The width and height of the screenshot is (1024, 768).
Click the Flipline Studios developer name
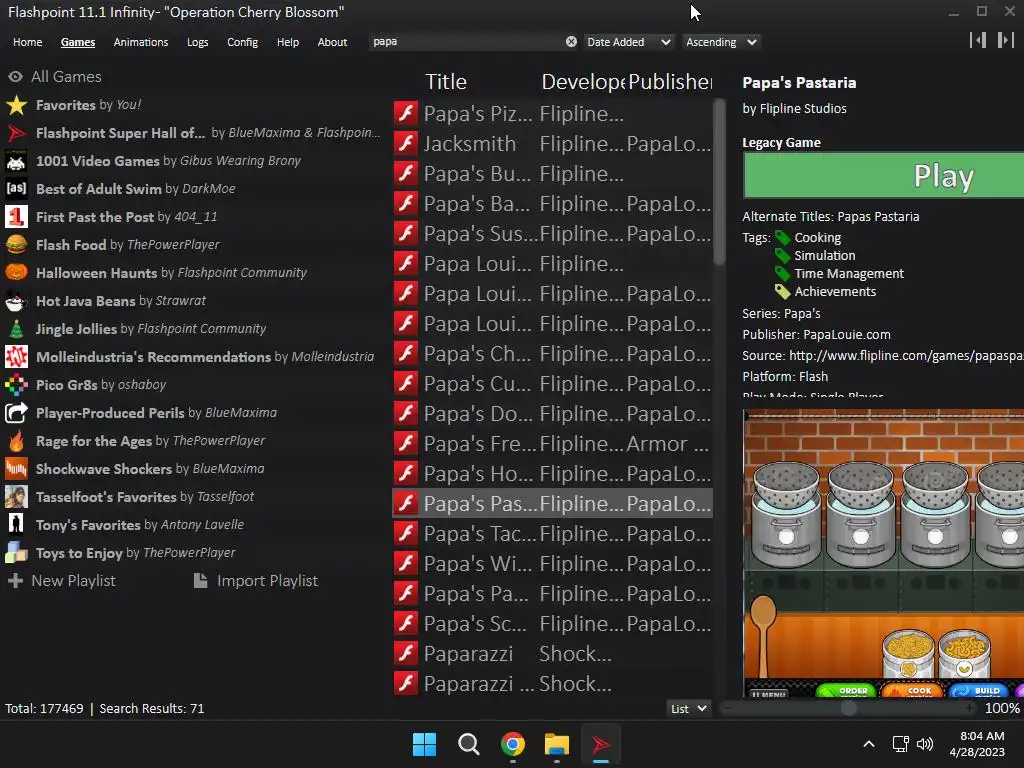pyautogui.click(x=803, y=108)
